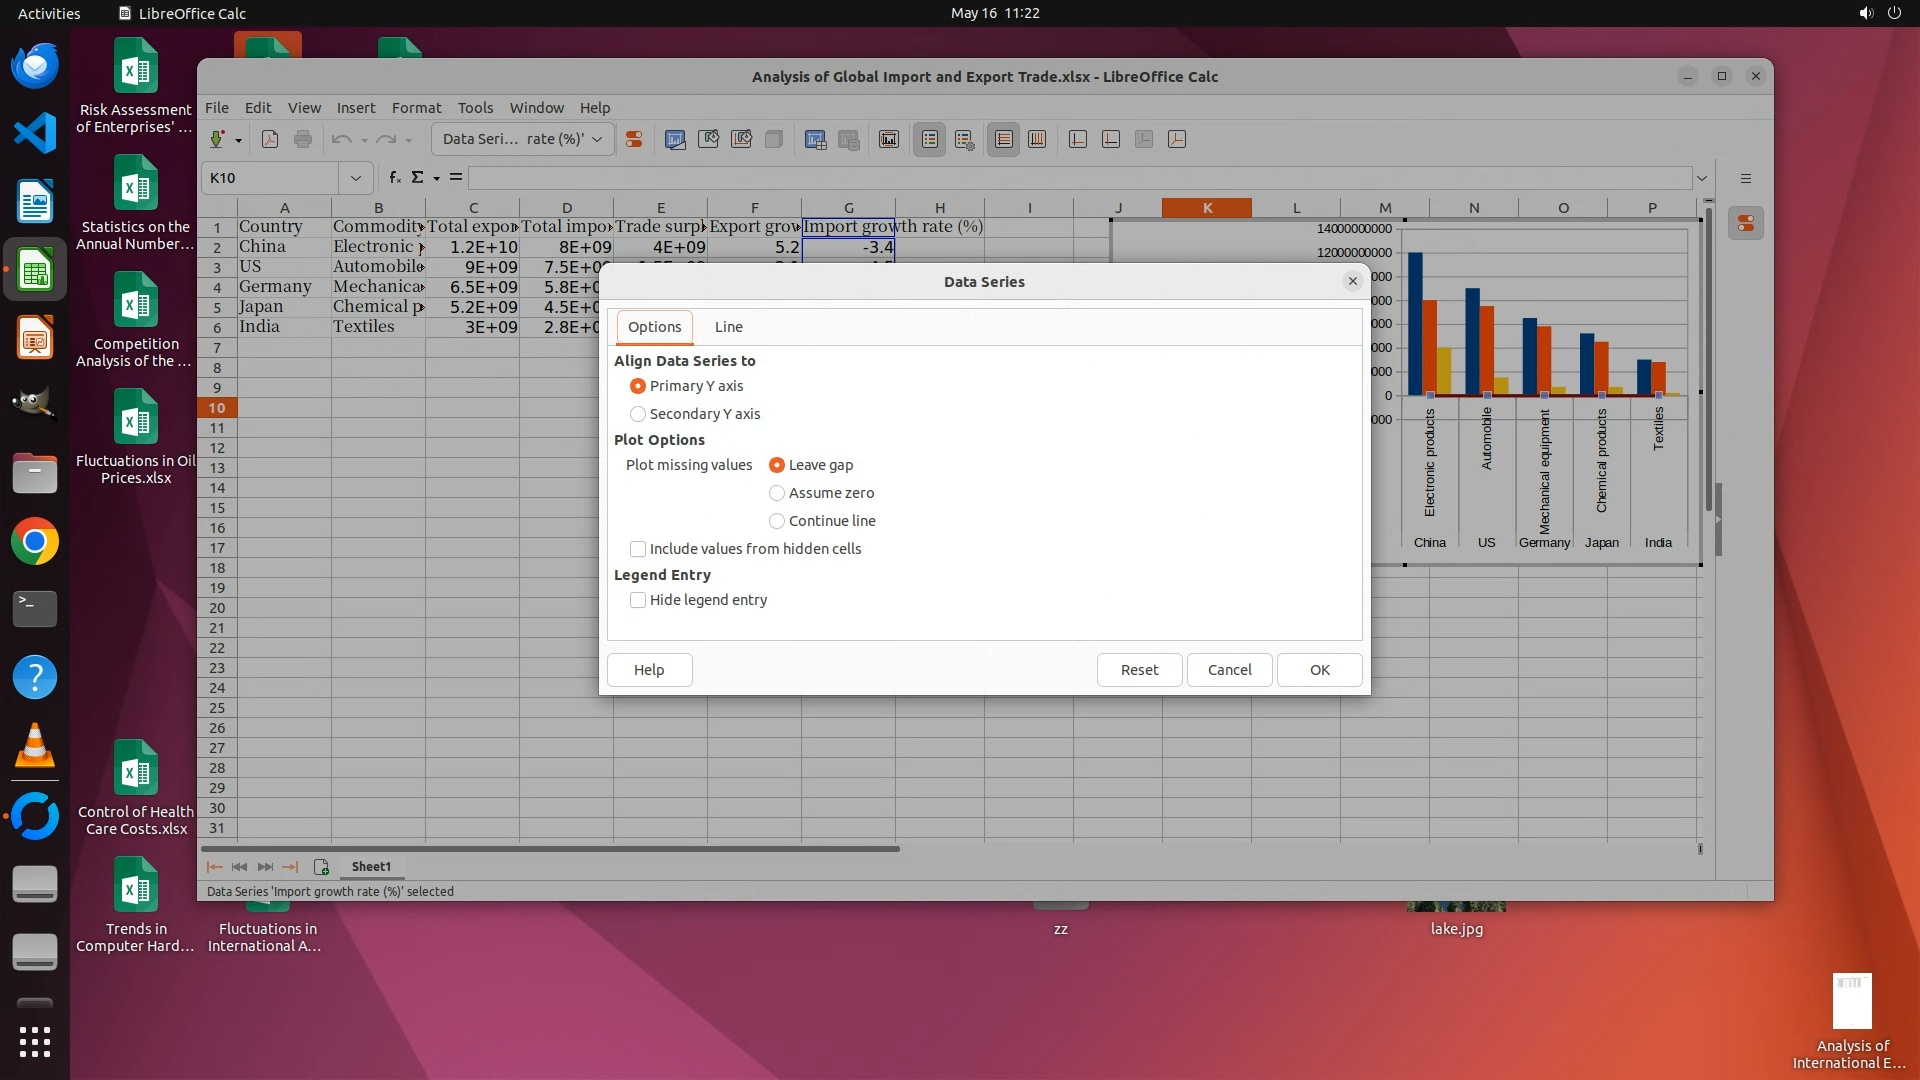Open the Chart Type icon
The image size is (1920, 1080).
tap(675, 139)
